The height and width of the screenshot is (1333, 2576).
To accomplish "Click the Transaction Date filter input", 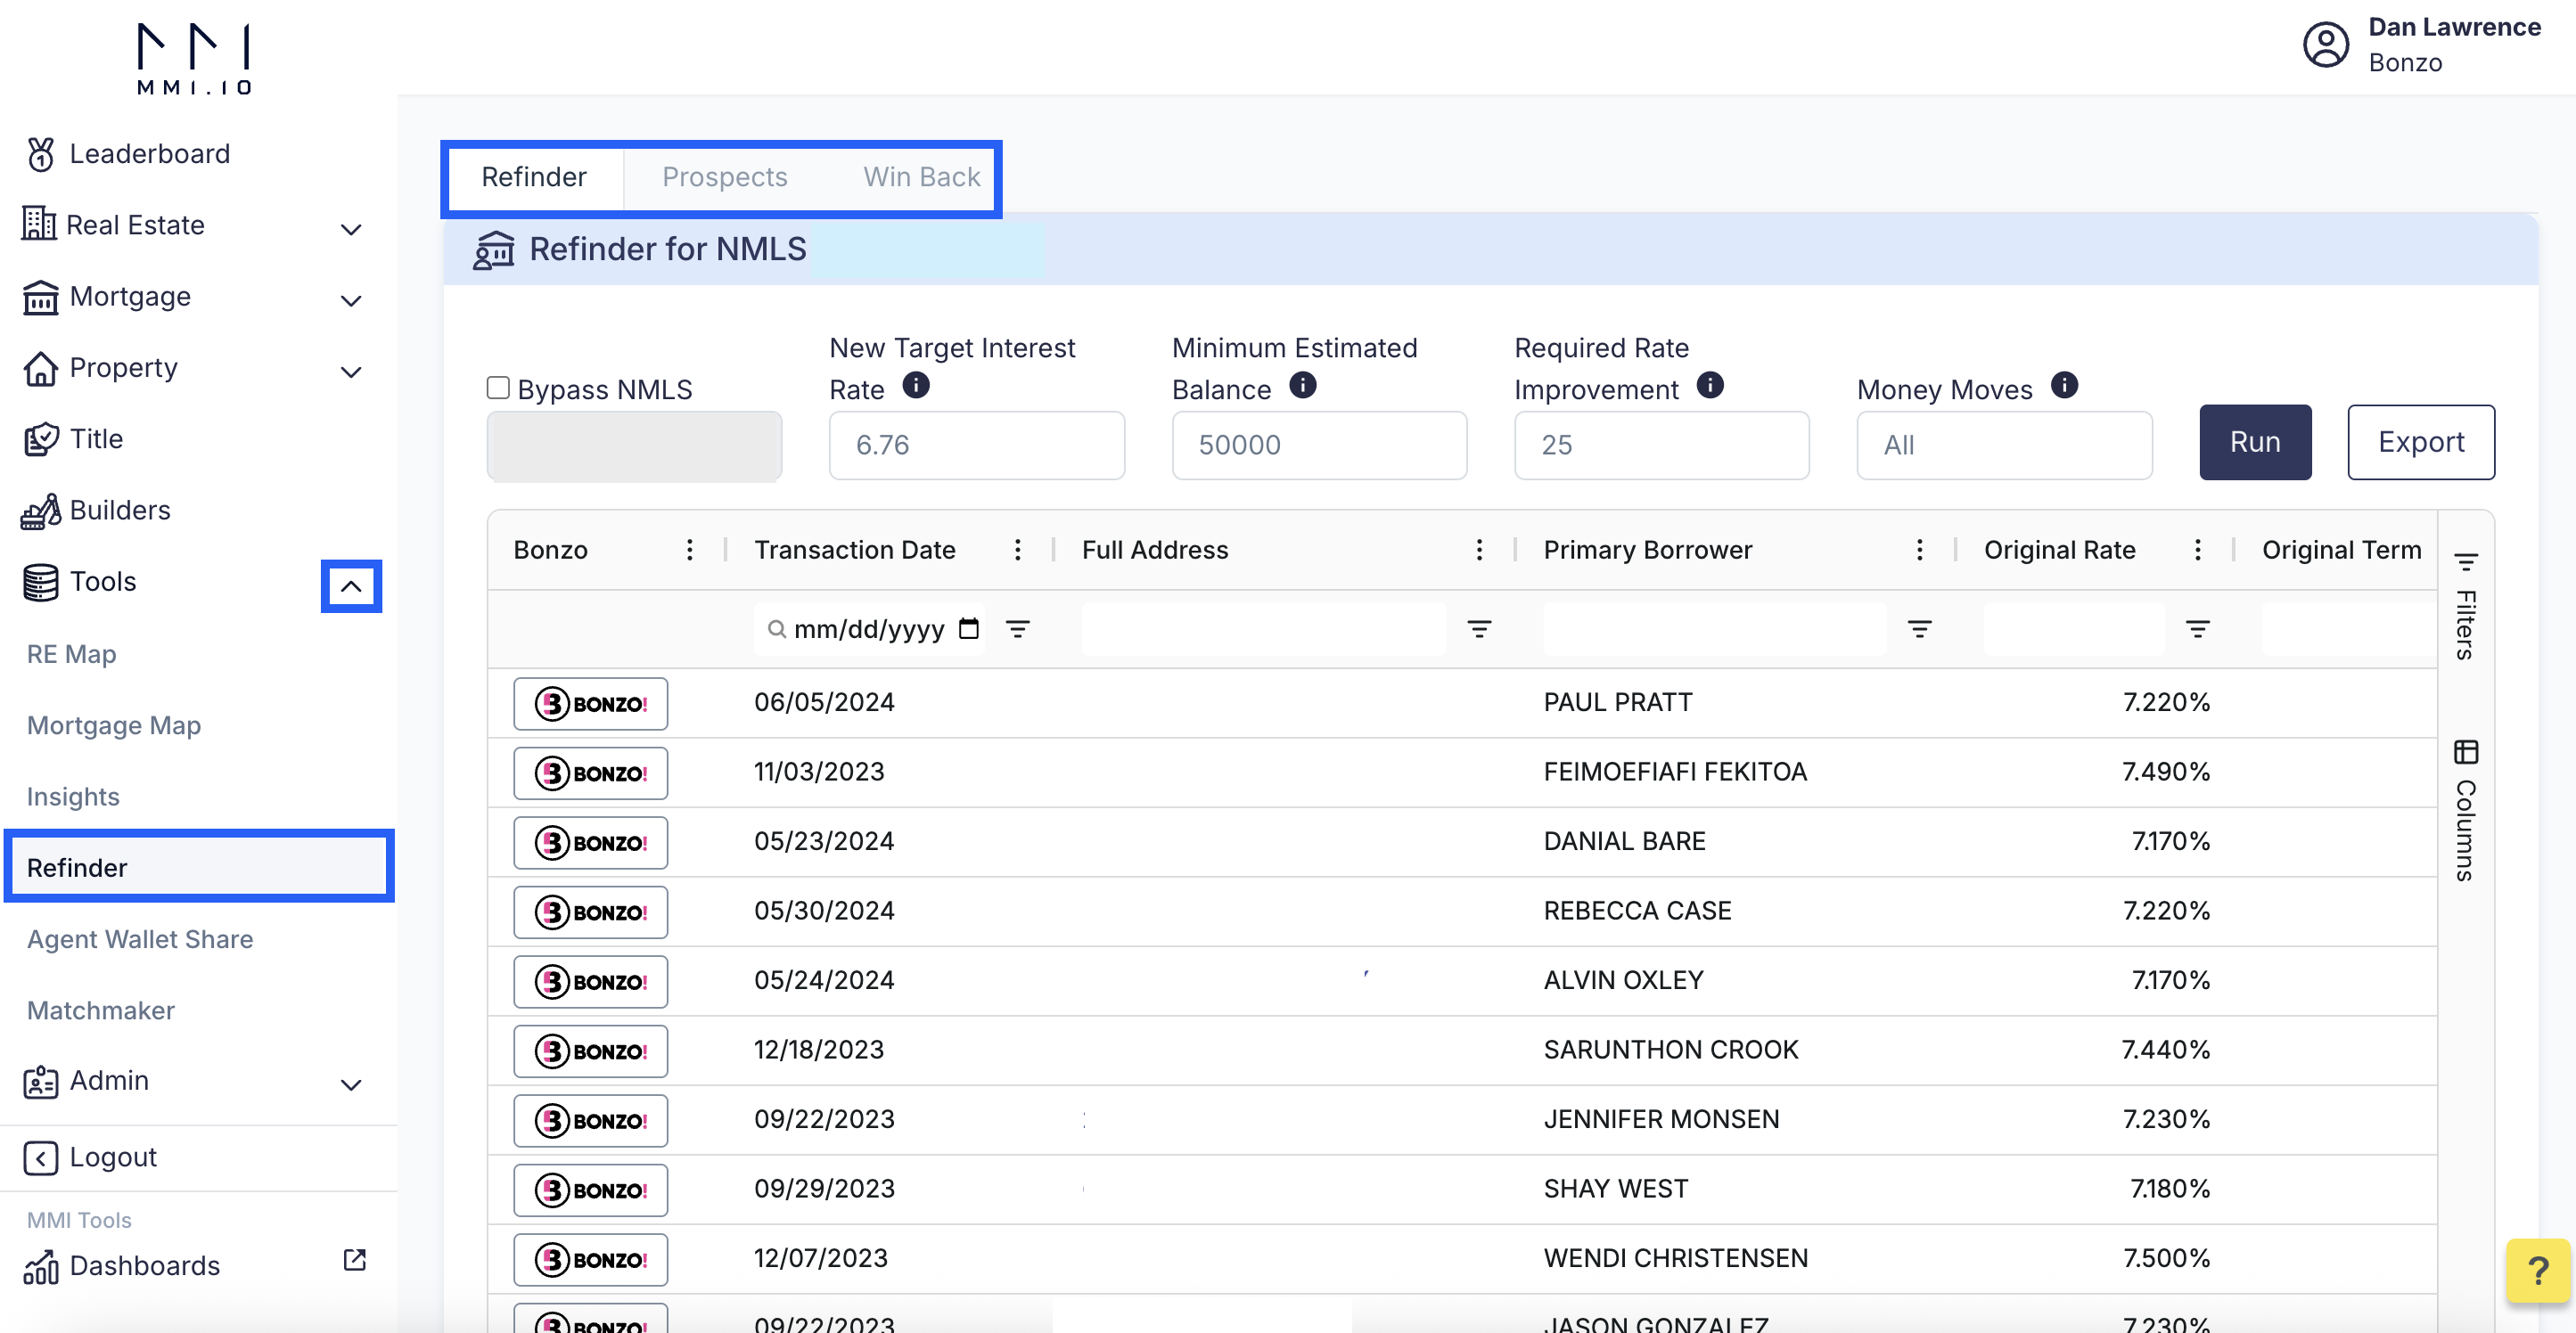I will point(868,629).
